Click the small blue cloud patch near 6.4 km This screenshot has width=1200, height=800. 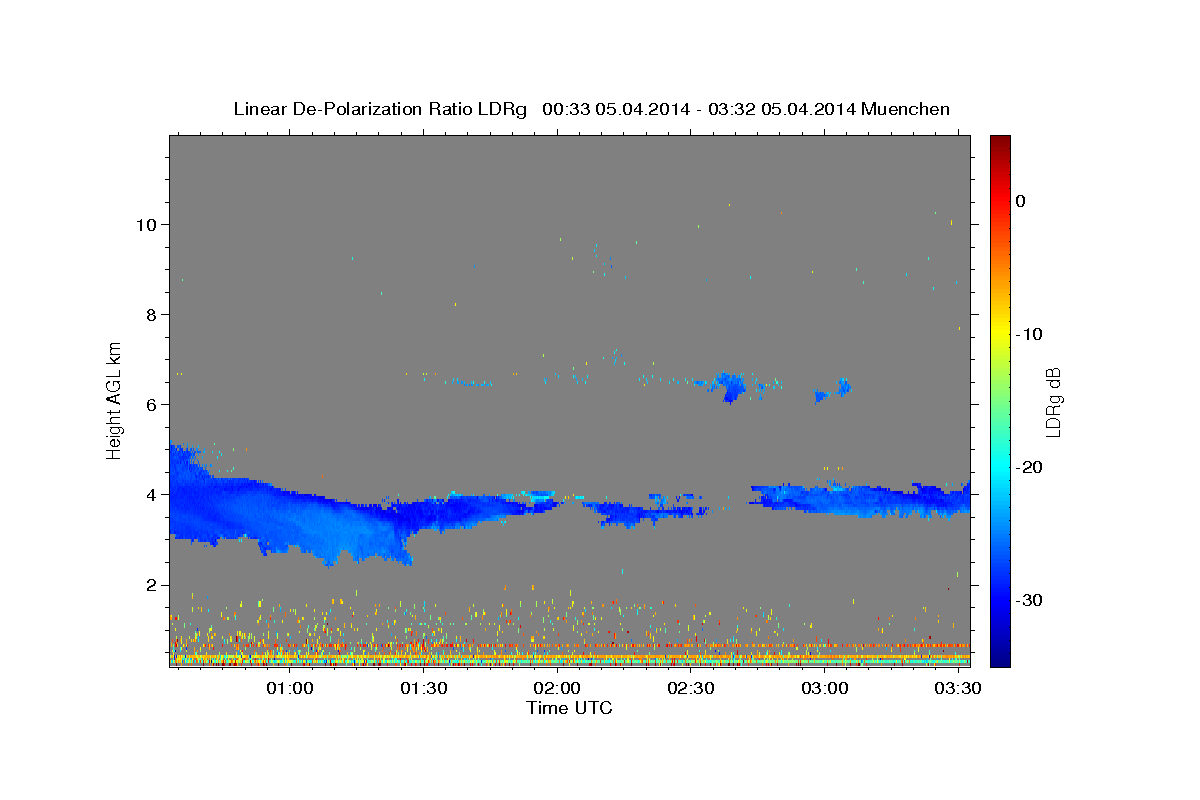pos(730,386)
